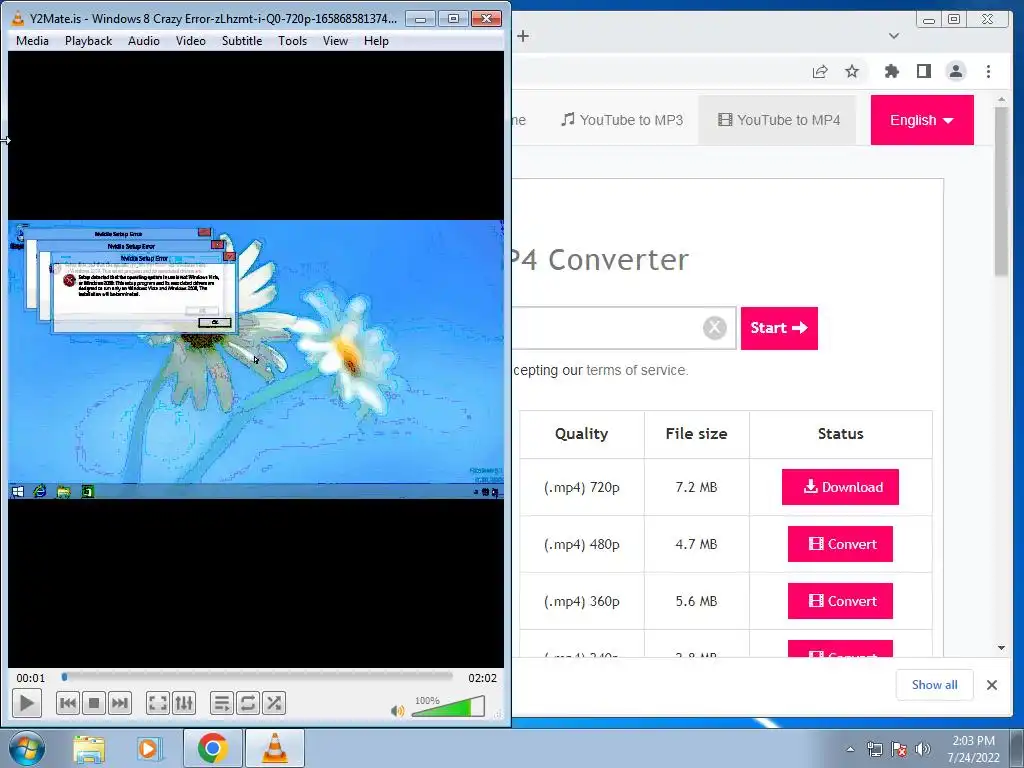
Task: Adjust the VLC volume slider
Action: pos(448,707)
